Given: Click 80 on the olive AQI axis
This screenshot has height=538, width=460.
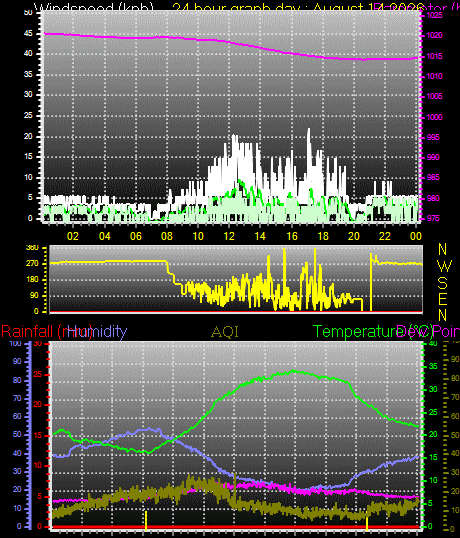Looking at the screenshot, I should coord(455,378).
